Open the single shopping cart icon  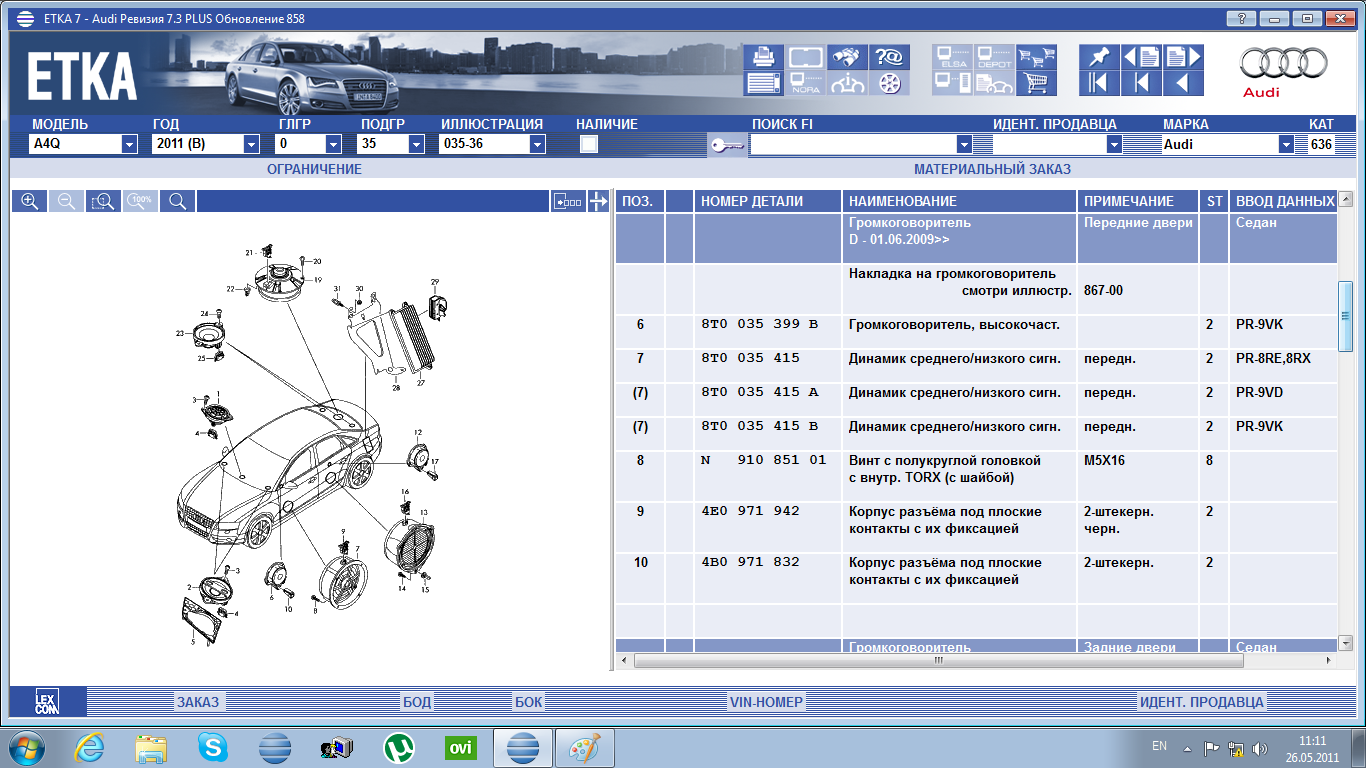[1037, 83]
